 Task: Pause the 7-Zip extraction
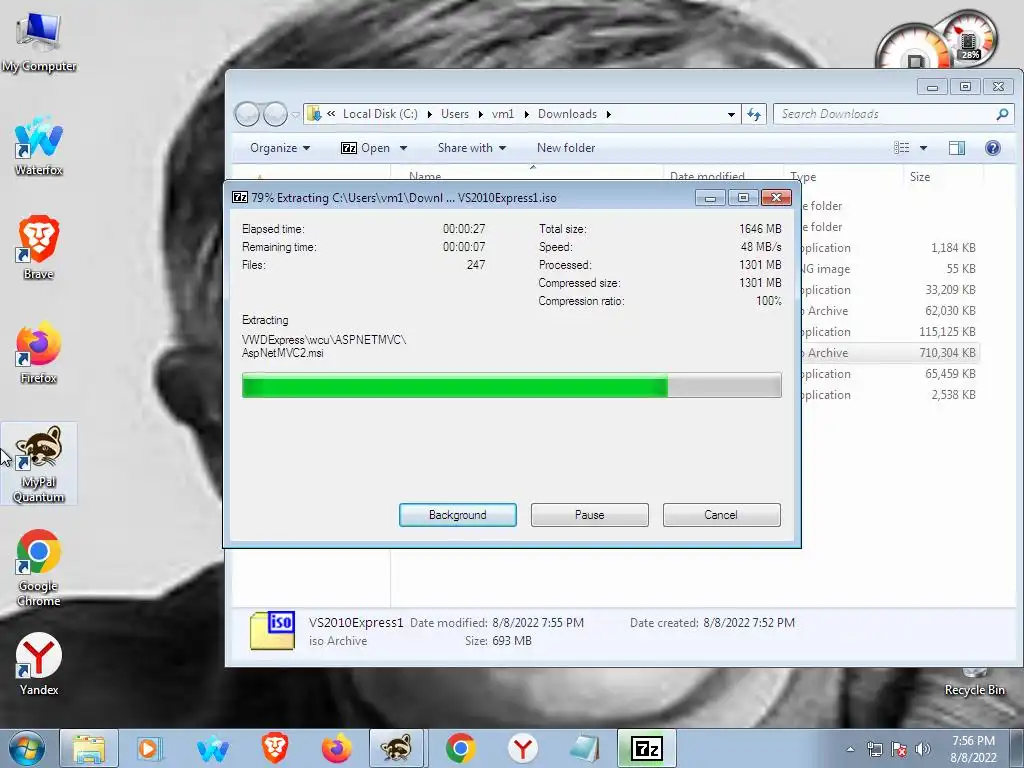tap(590, 515)
